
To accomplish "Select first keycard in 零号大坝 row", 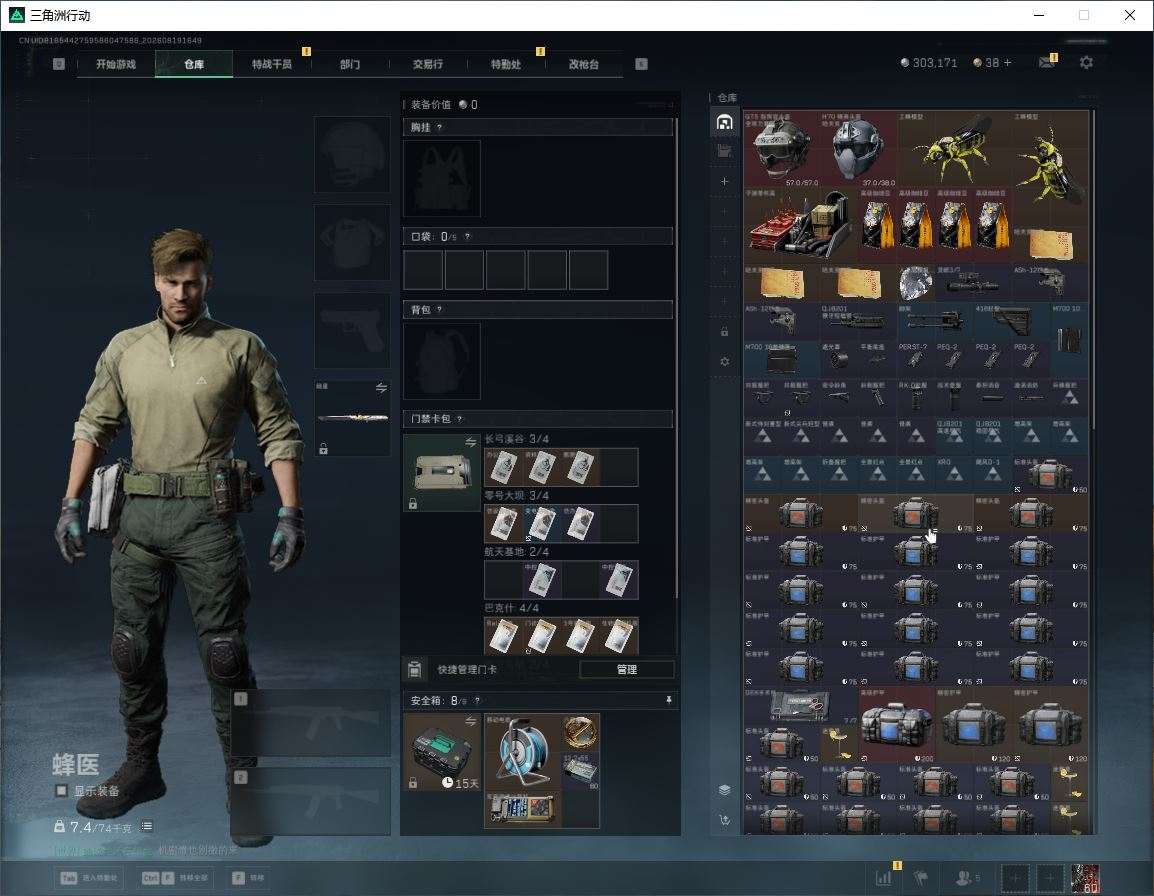I will point(503,523).
